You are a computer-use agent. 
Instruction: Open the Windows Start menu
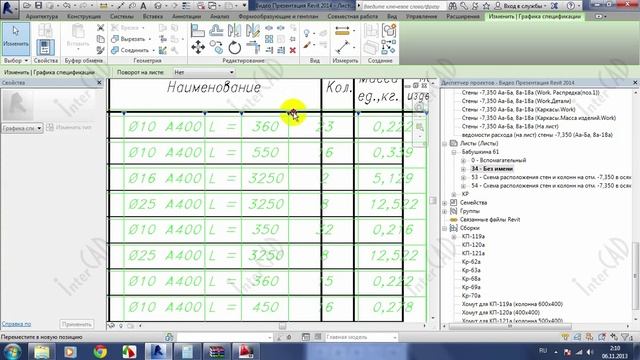tap(12, 351)
